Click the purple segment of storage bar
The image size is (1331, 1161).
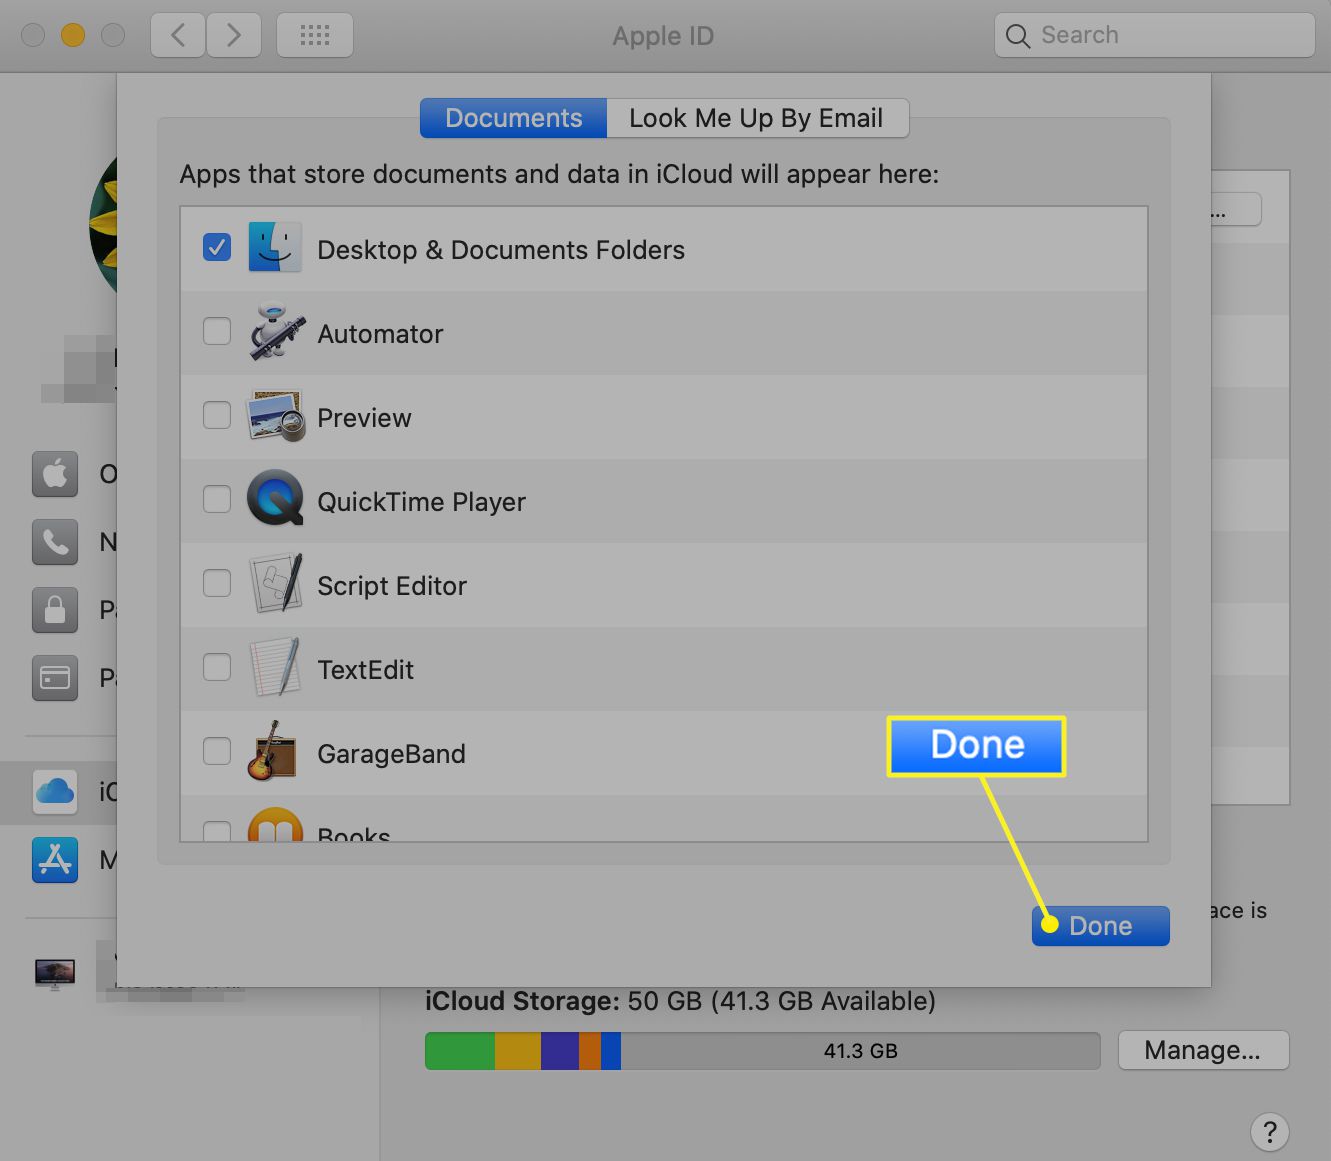(560, 1051)
